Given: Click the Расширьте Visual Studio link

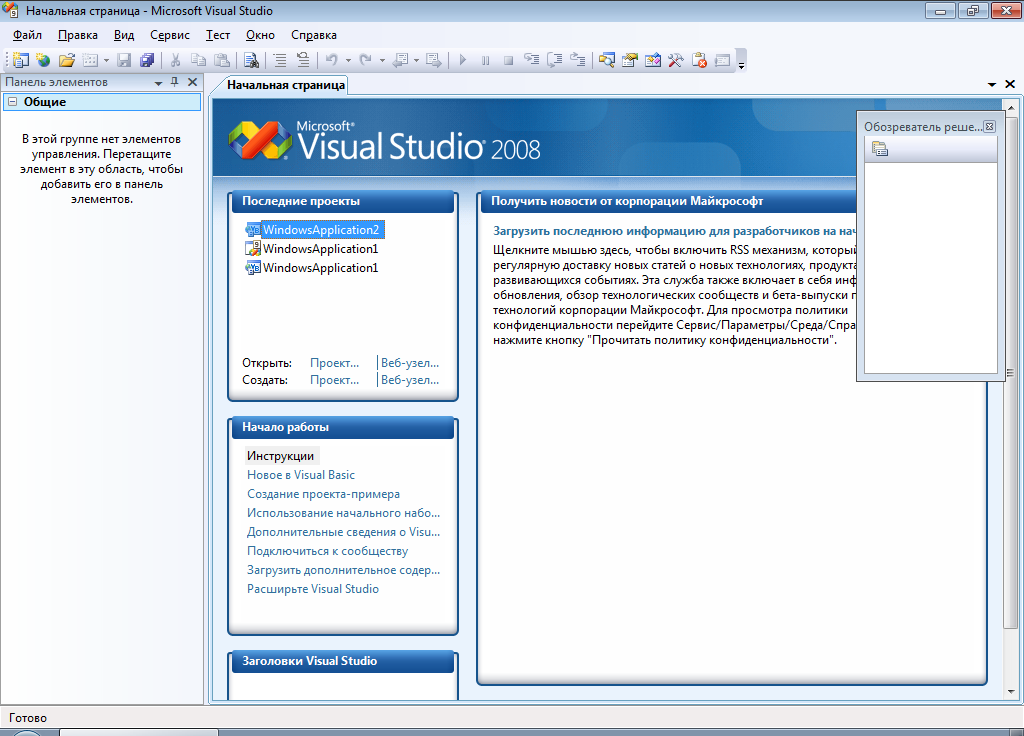Looking at the screenshot, I should pos(313,589).
